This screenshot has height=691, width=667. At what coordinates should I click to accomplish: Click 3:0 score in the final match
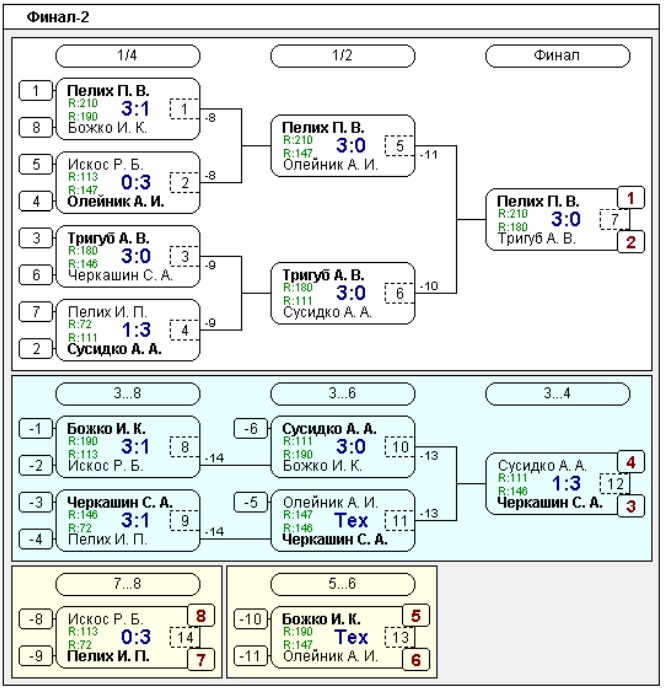coord(566,219)
